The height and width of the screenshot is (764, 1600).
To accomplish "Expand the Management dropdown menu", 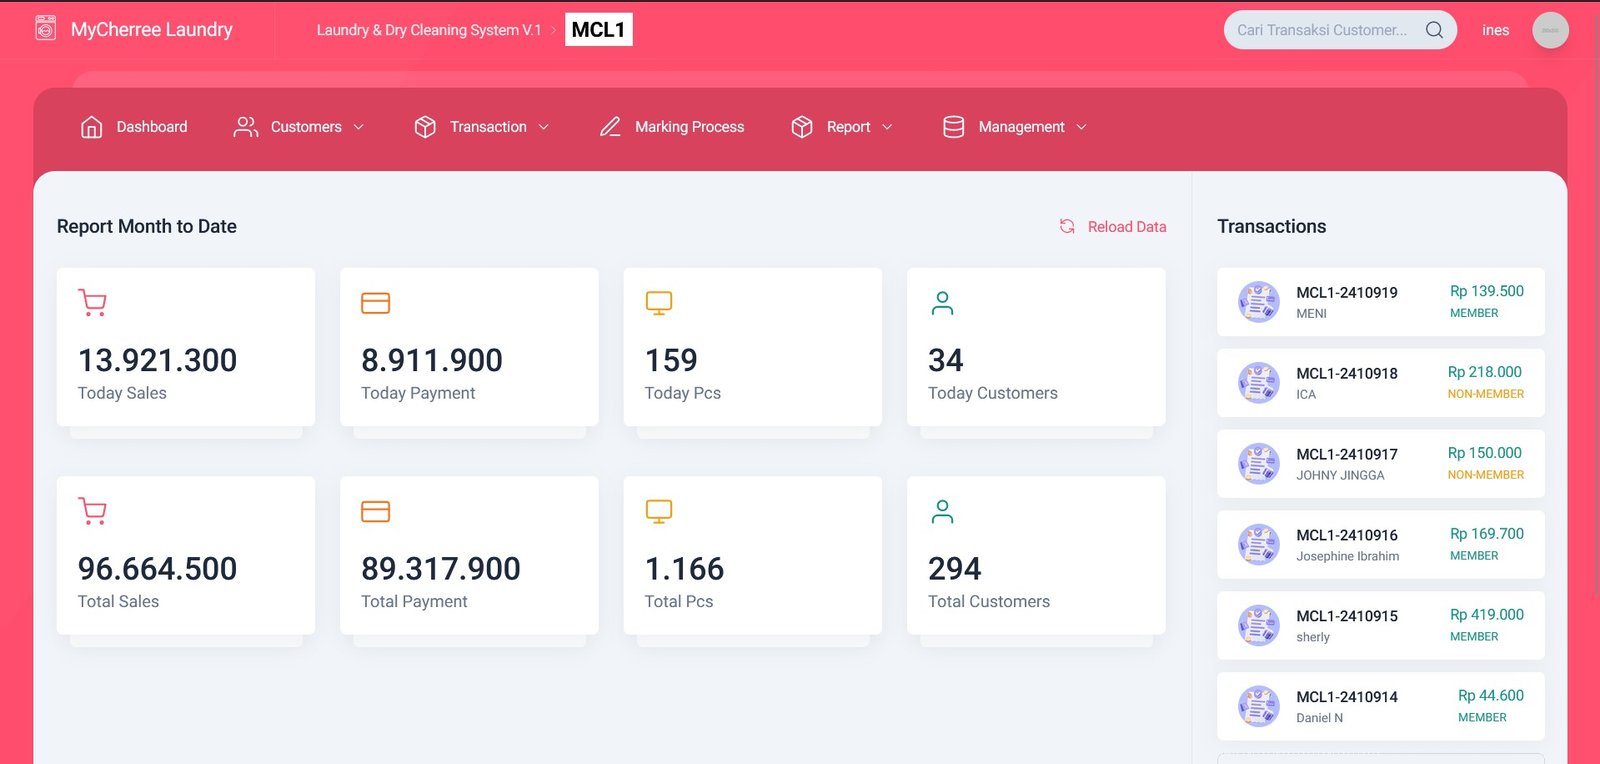I will pyautogui.click(x=1015, y=127).
